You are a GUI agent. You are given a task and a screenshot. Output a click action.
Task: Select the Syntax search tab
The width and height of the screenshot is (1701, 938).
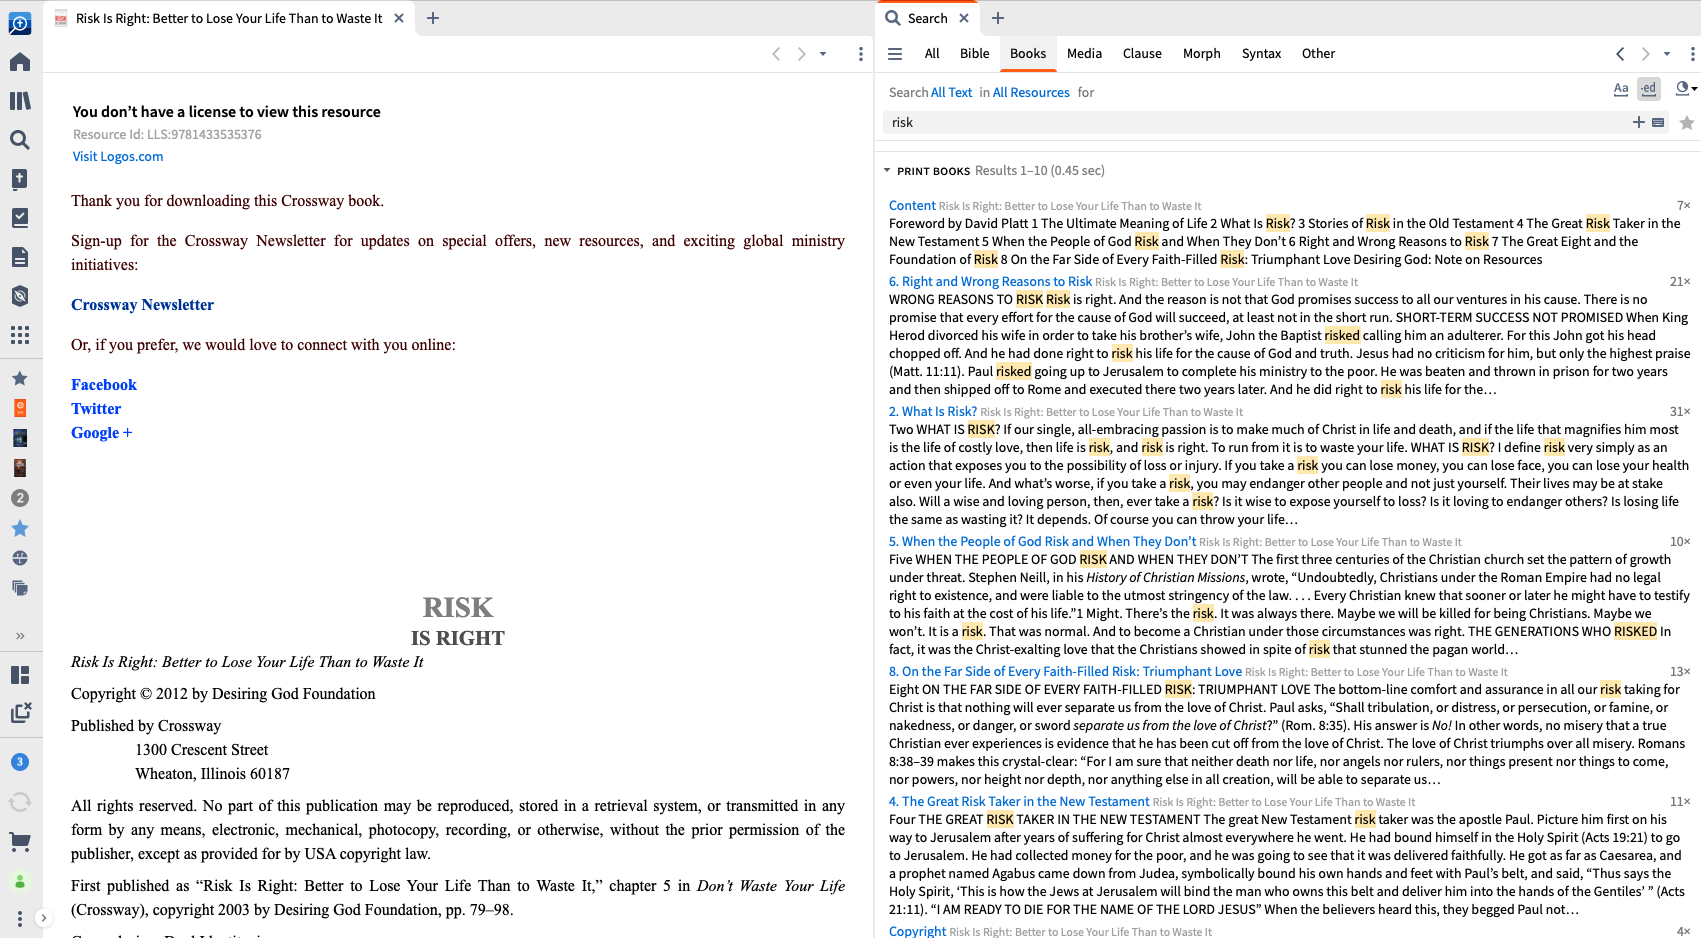coord(1261,54)
